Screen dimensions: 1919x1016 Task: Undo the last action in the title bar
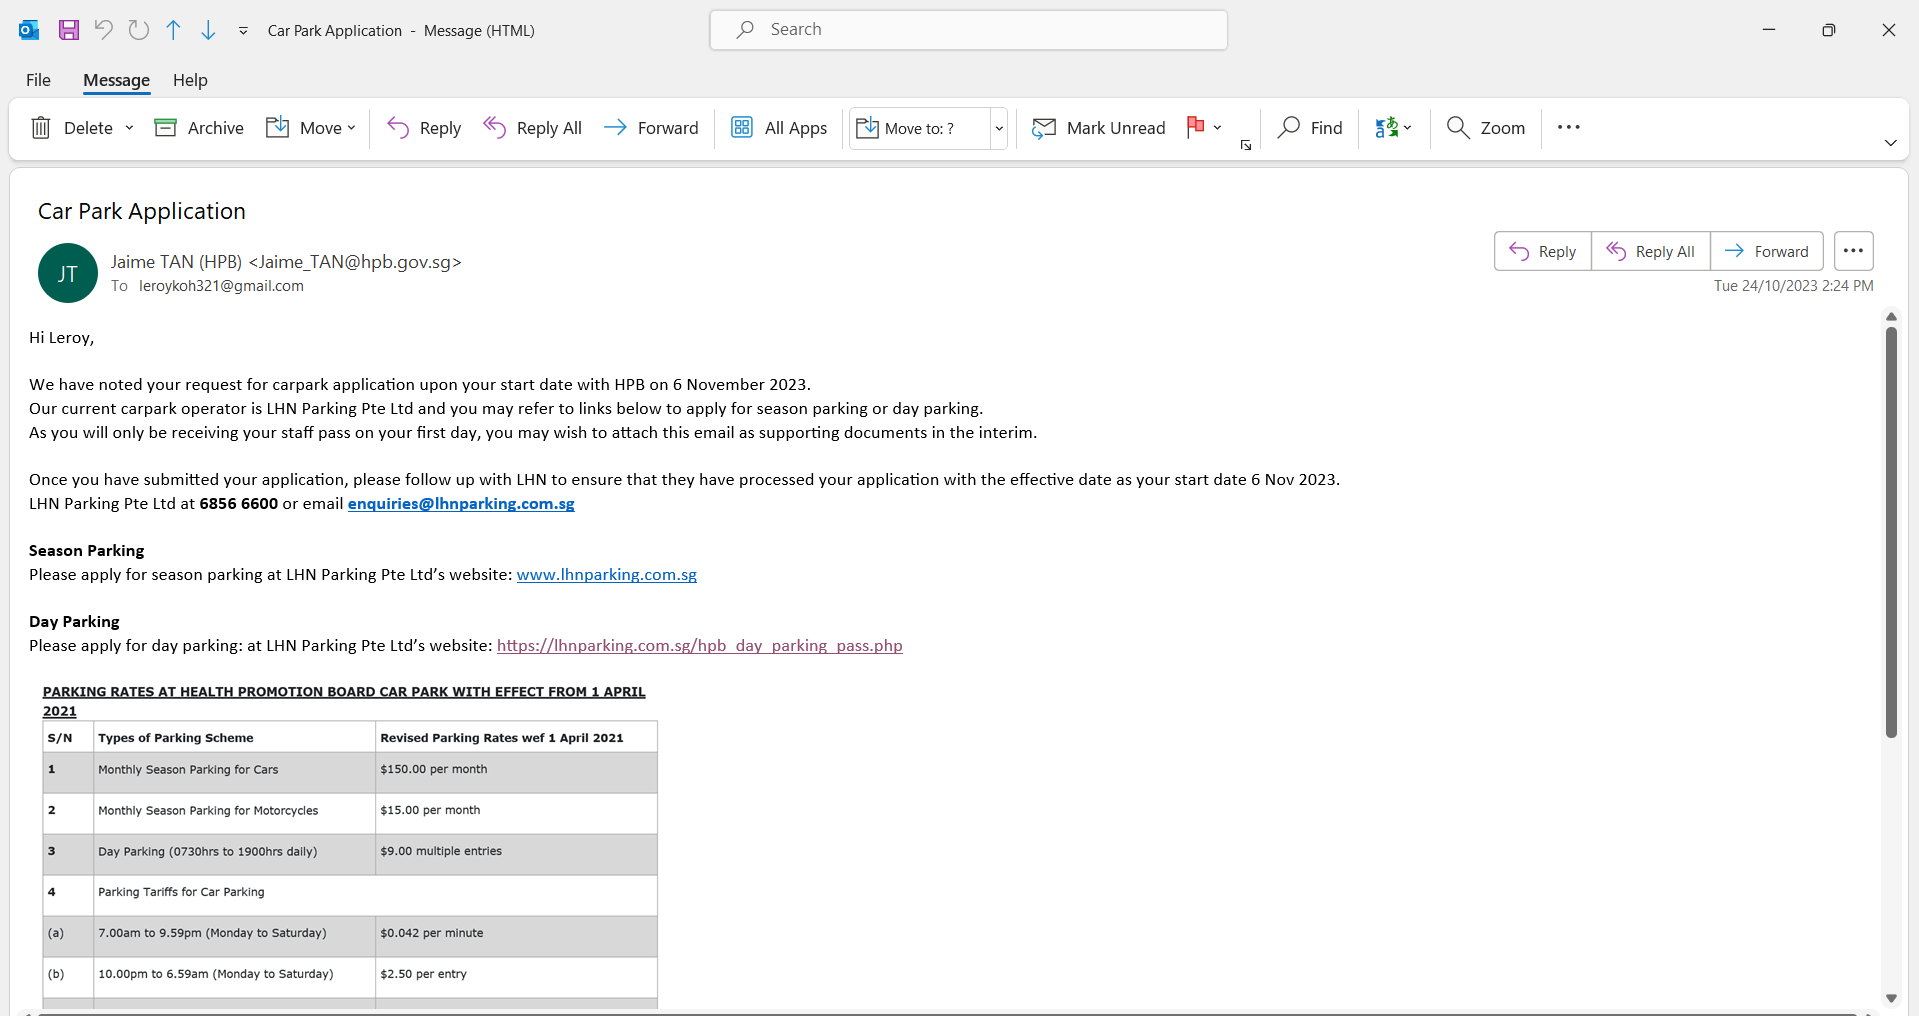tap(103, 30)
